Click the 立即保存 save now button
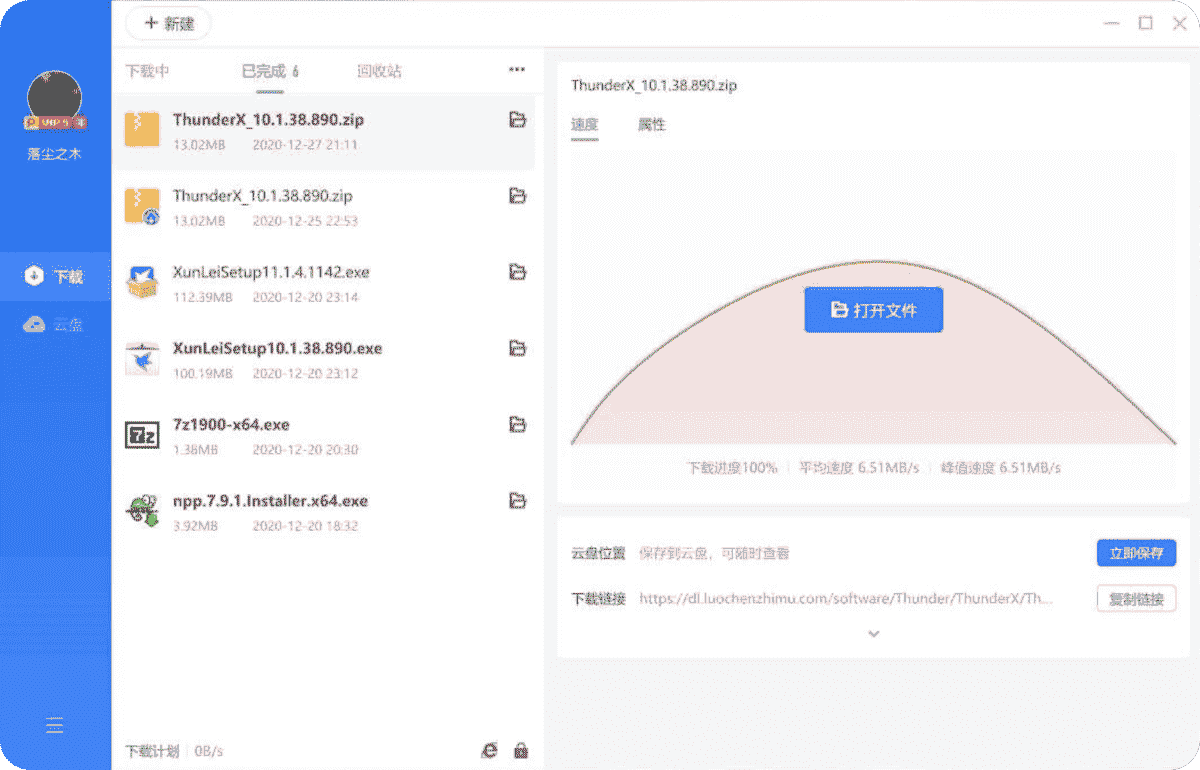Image resolution: width=1200 pixels, height=770 pixels. point(1136,553)
